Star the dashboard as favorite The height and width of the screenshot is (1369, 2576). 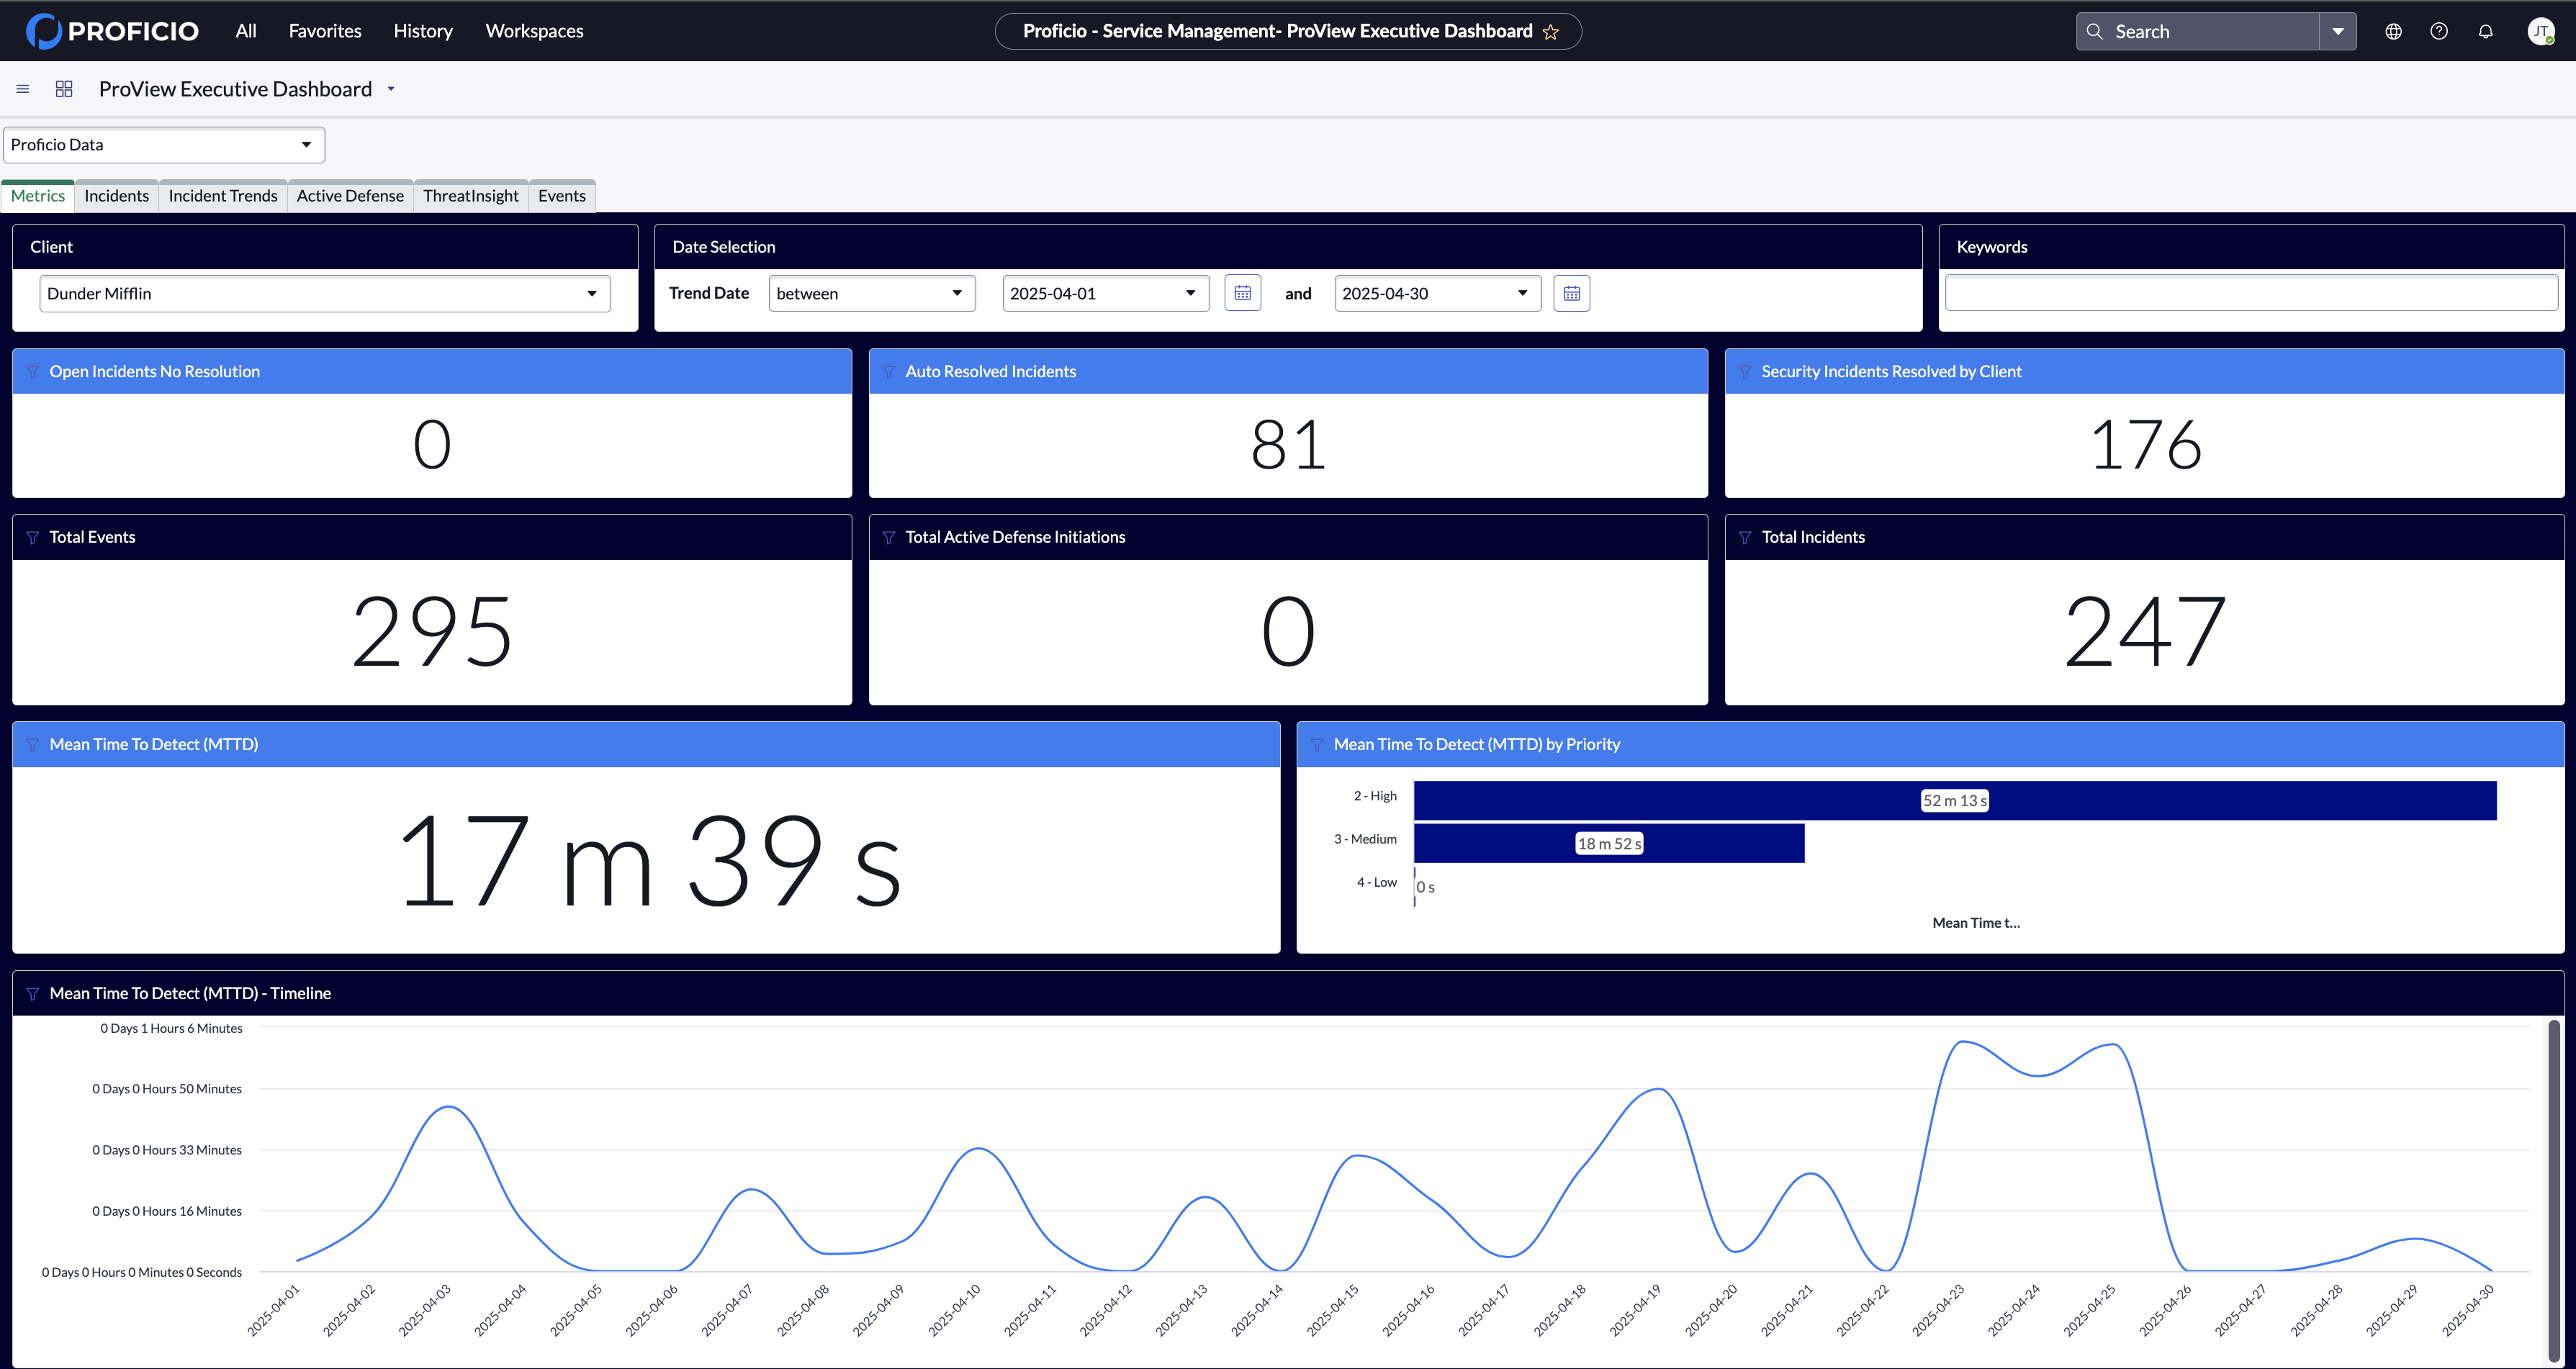(x=1551, y=32)
